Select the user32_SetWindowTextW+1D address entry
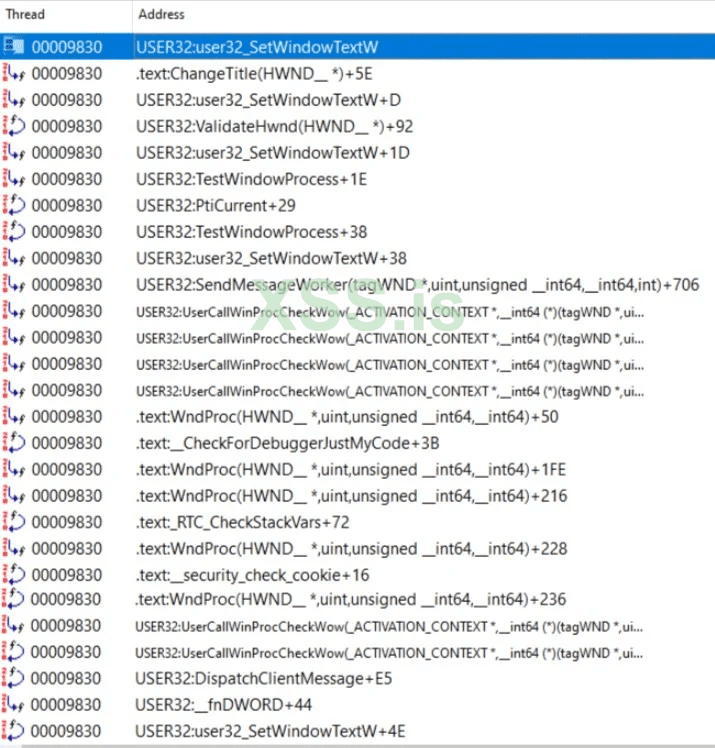Viewport: 715px width, 748px height. coord(273,153)
